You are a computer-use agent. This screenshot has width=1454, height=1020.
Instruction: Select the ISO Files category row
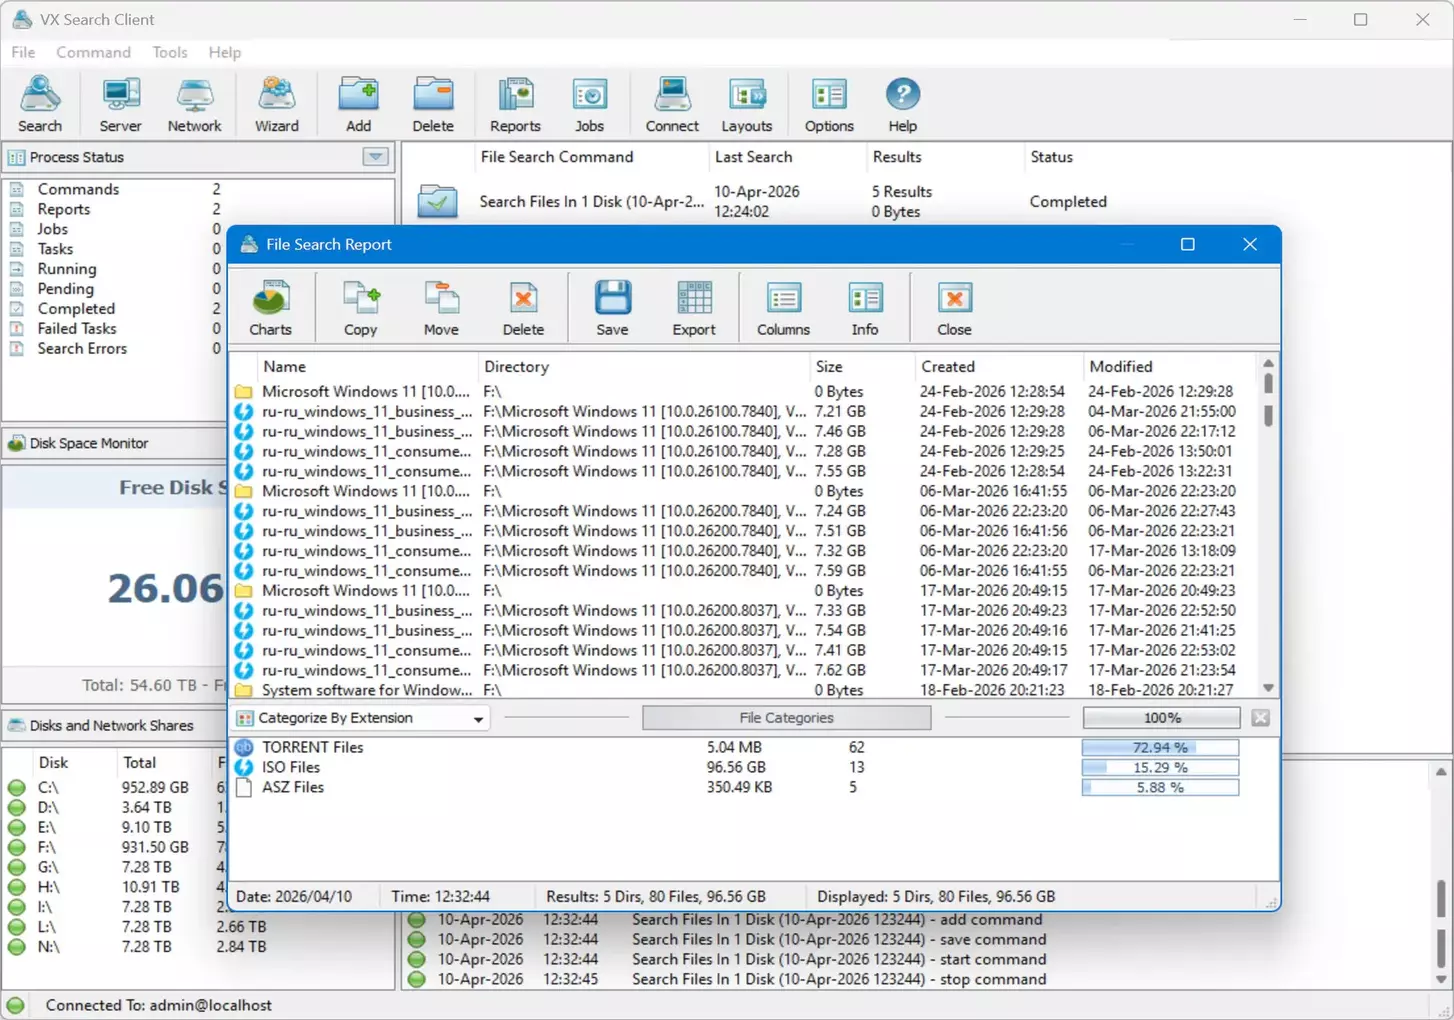pos(291,768)
